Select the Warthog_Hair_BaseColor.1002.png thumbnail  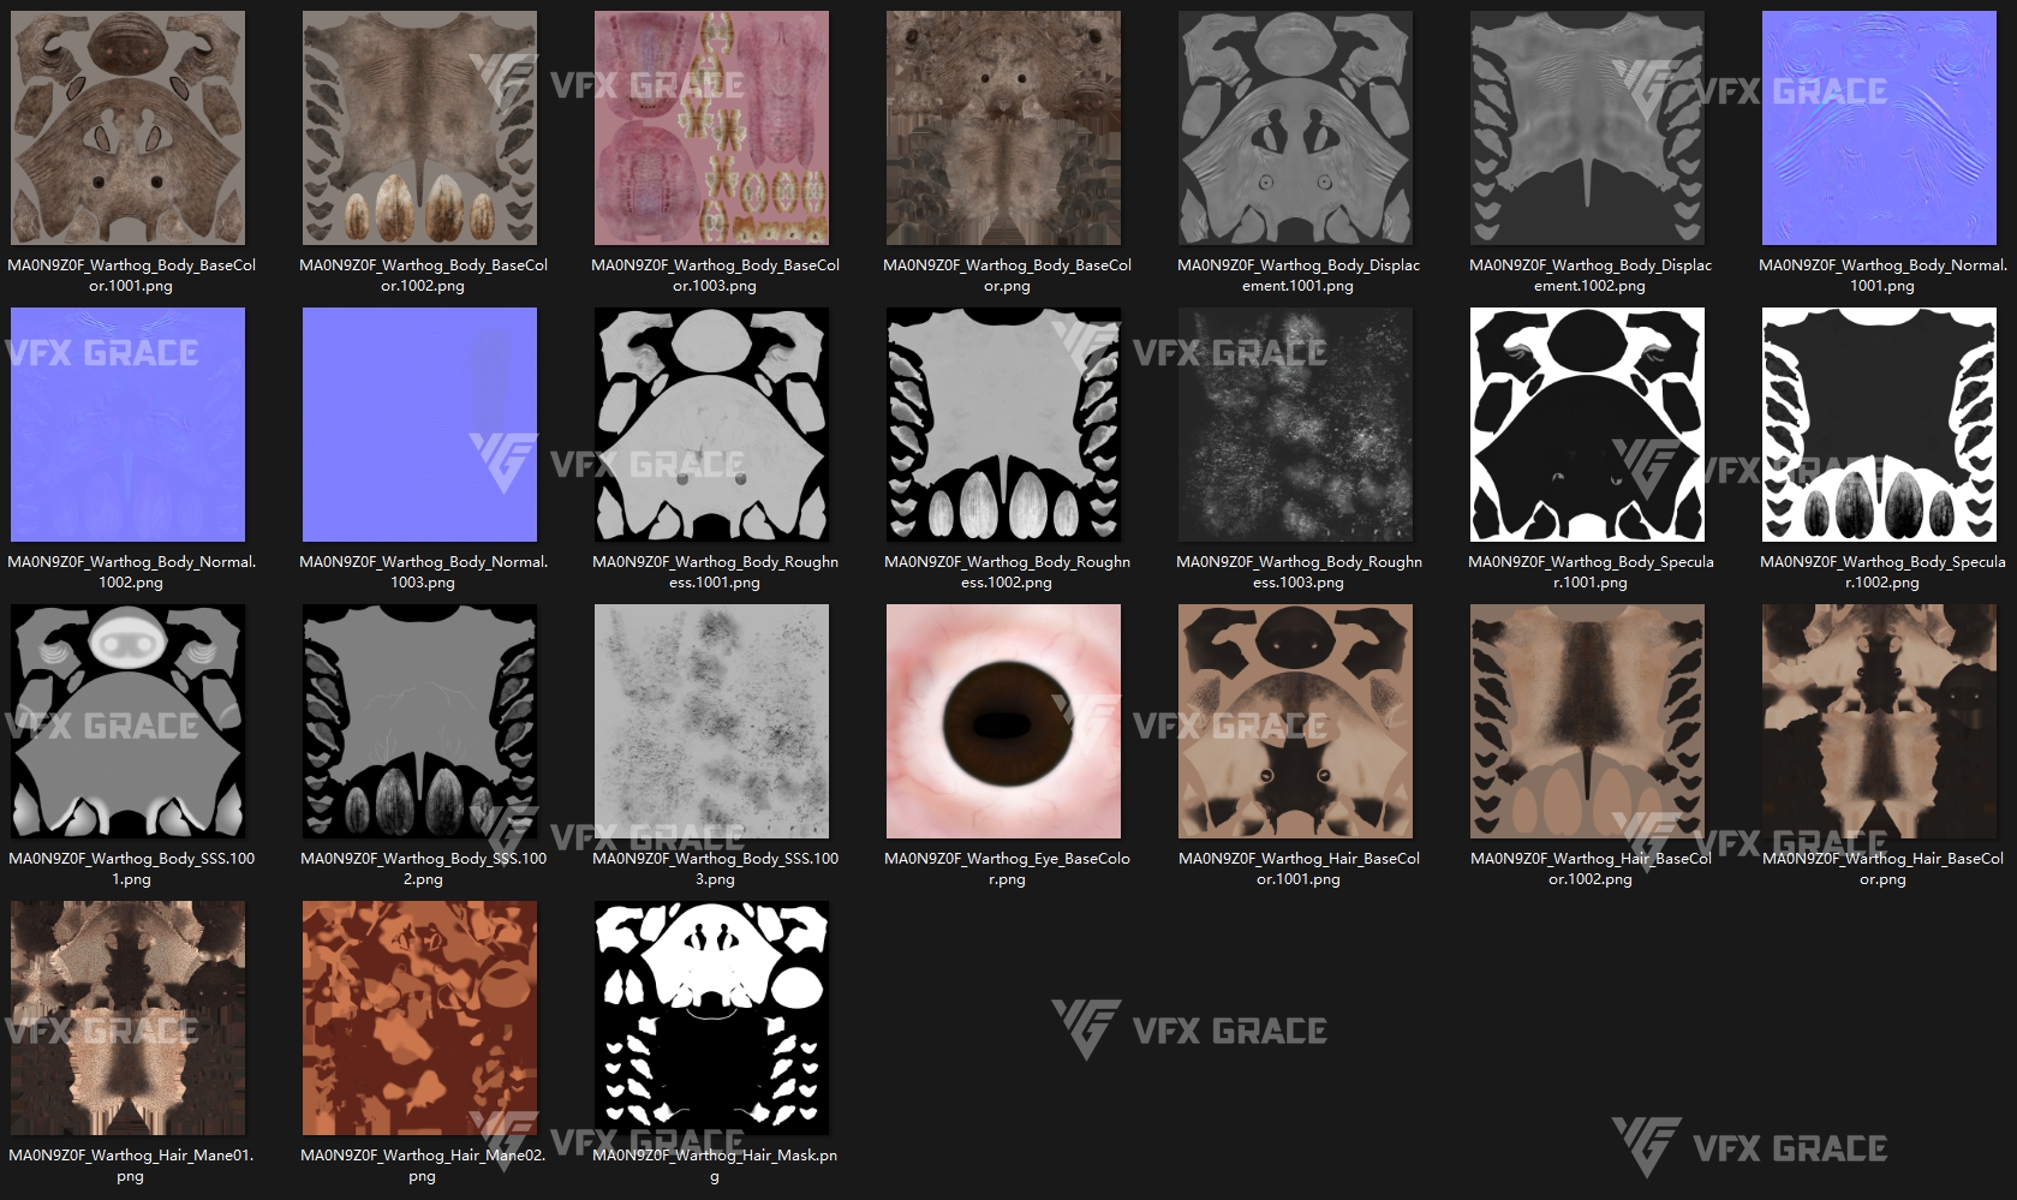[x=1587, y=721]
